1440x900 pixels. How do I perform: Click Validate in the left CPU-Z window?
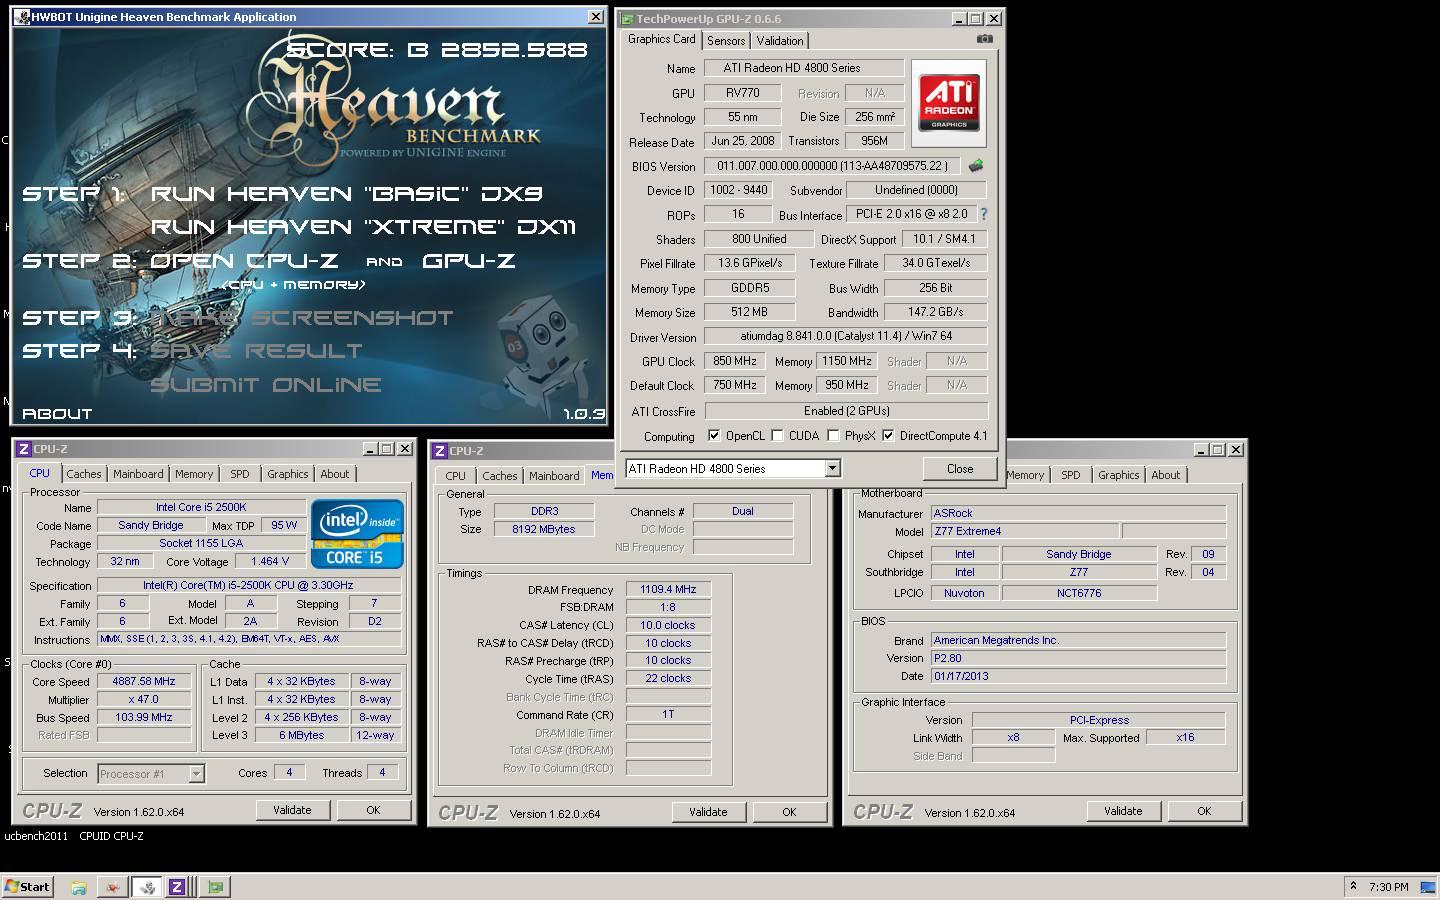coord(292,810)
